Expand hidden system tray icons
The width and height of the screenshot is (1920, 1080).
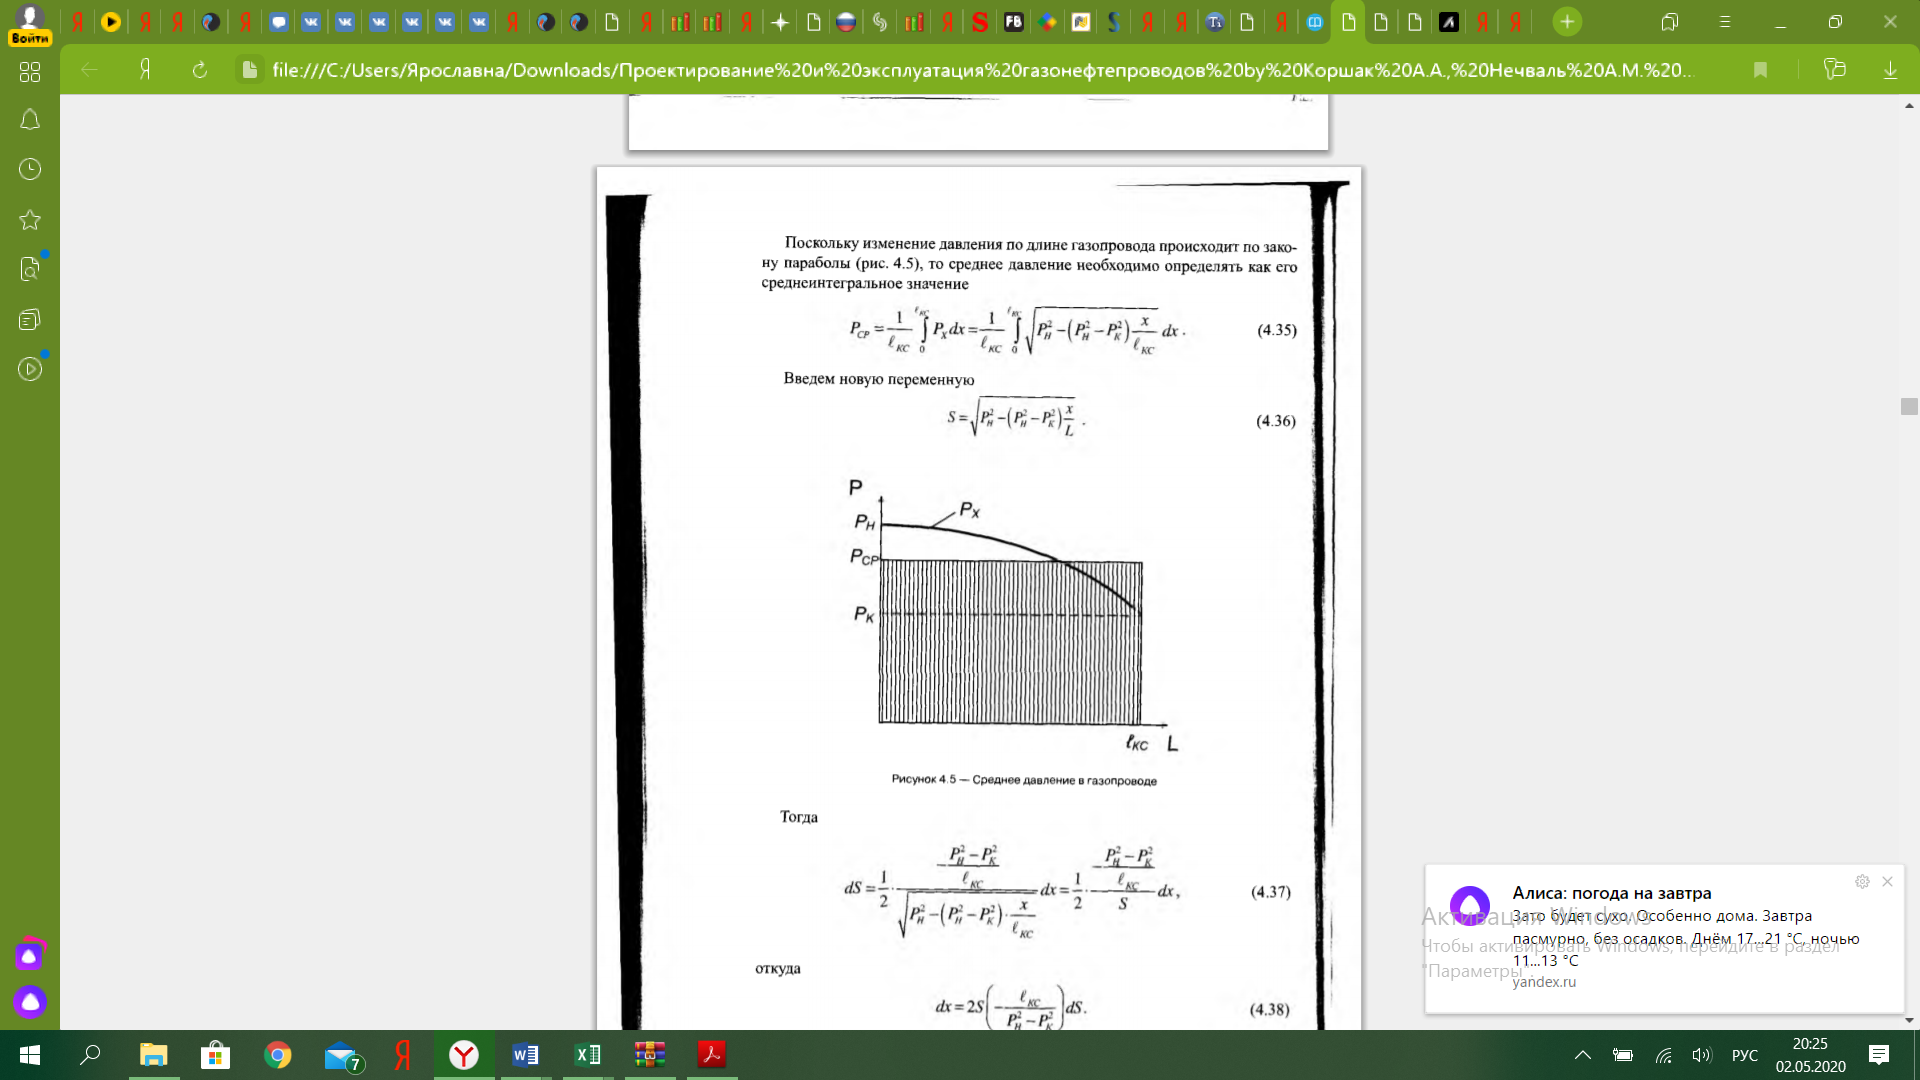(x=1582, y=1055)
